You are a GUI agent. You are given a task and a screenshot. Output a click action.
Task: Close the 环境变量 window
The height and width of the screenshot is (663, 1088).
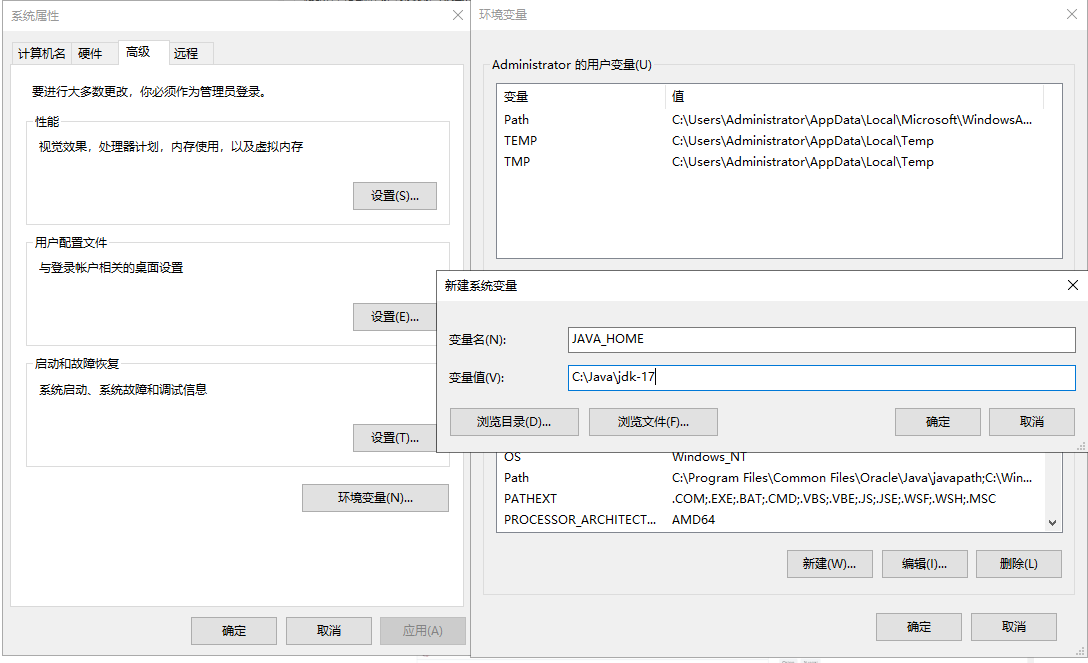(x=1071, y=14)
